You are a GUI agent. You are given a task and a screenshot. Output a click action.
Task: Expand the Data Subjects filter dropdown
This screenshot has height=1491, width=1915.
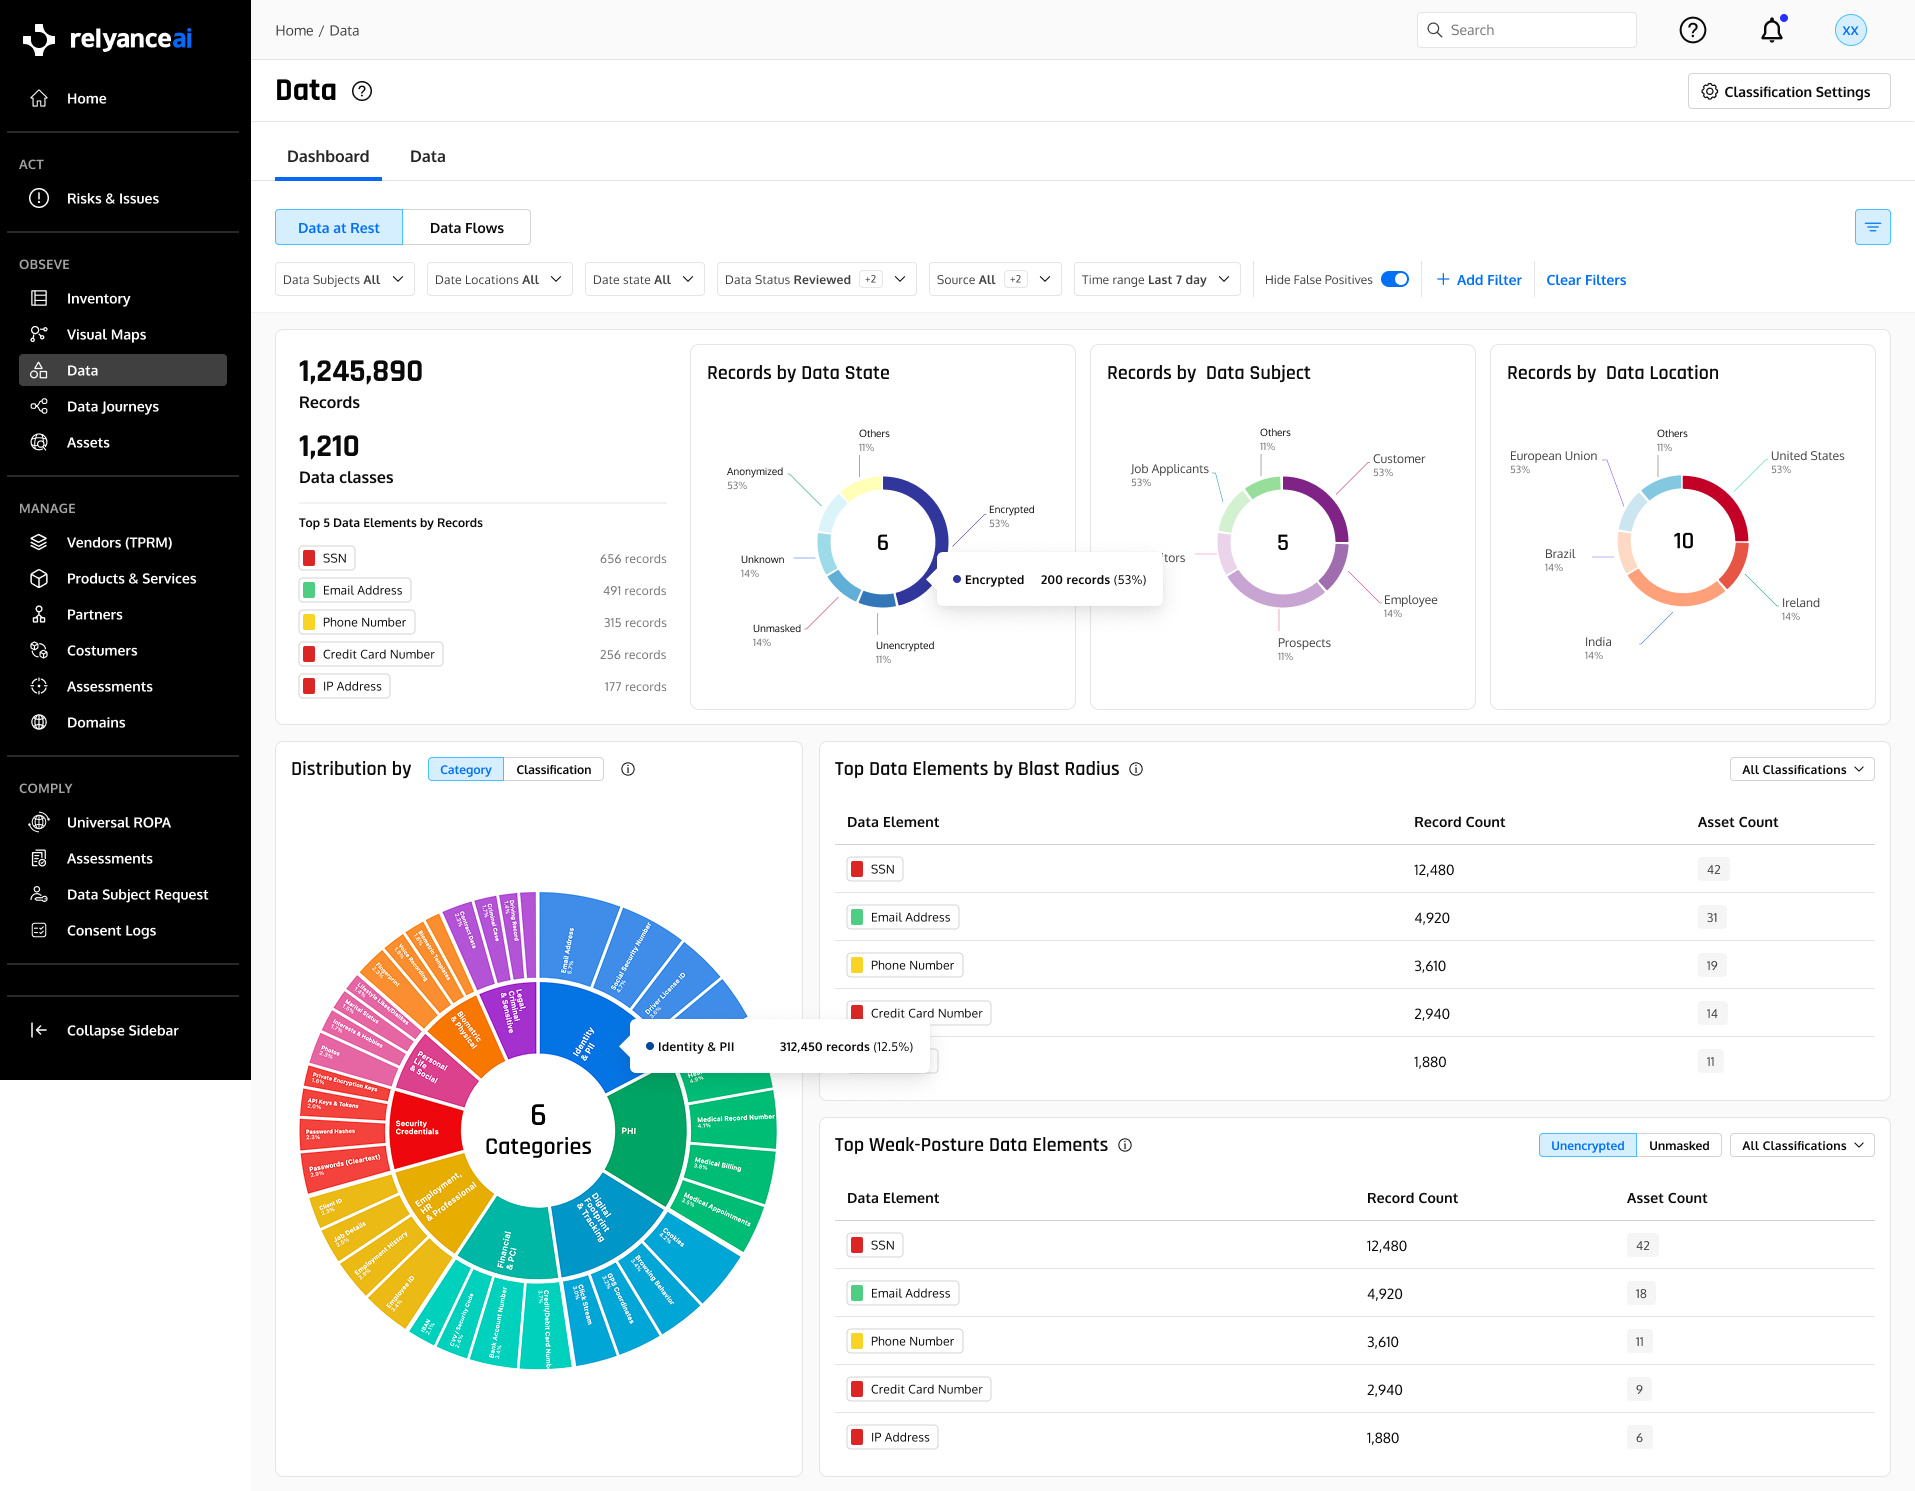coord(344,279)
